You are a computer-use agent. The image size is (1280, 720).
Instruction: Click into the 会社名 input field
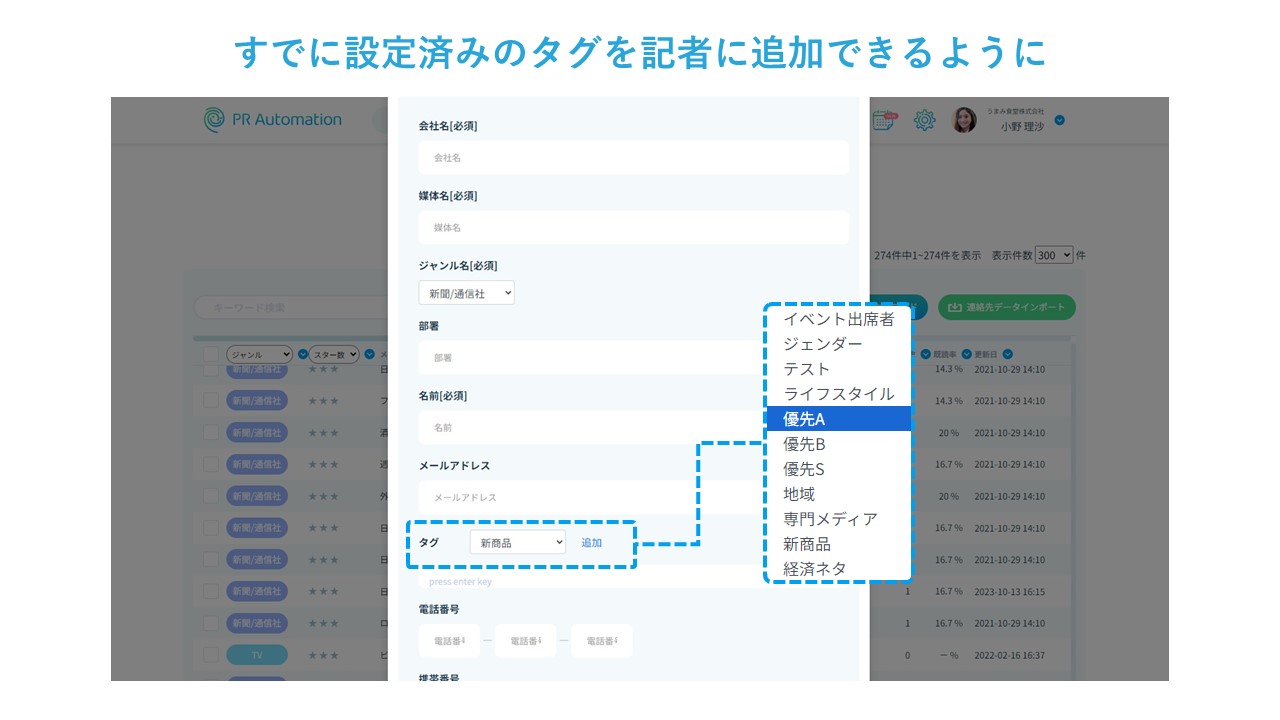coord(633,158)
